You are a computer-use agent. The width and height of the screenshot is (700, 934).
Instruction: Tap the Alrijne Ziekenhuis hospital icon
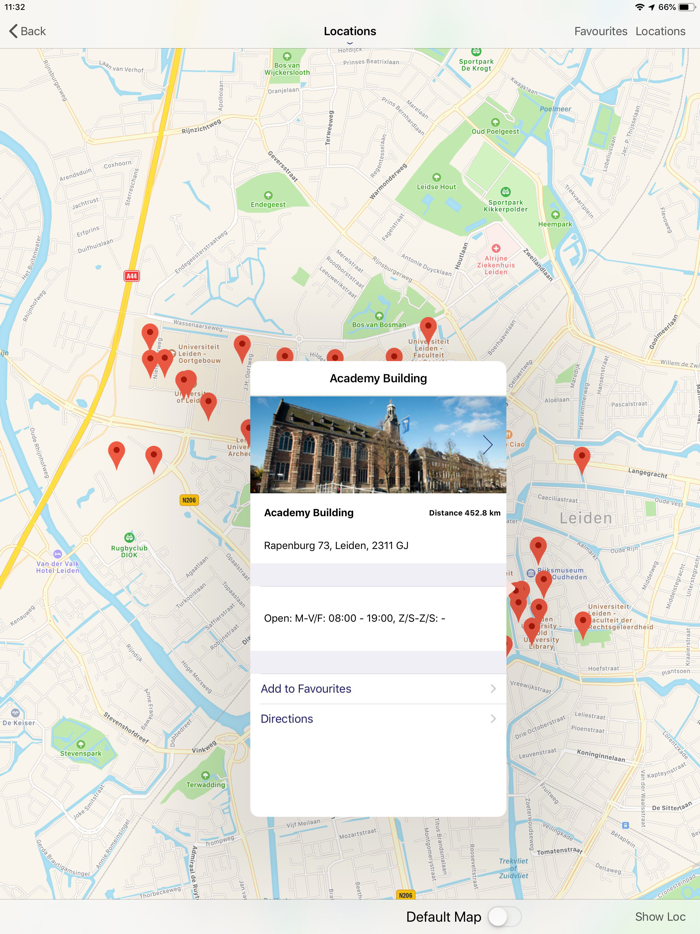coord(496,248)
